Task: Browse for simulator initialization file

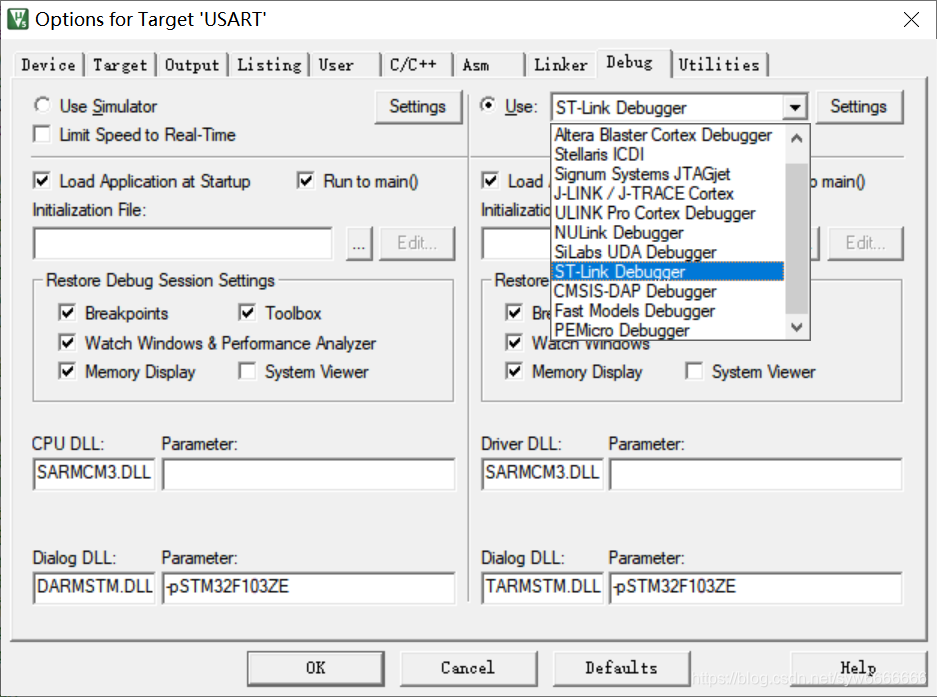Action: pyautogui.click(x=359, y=243)
